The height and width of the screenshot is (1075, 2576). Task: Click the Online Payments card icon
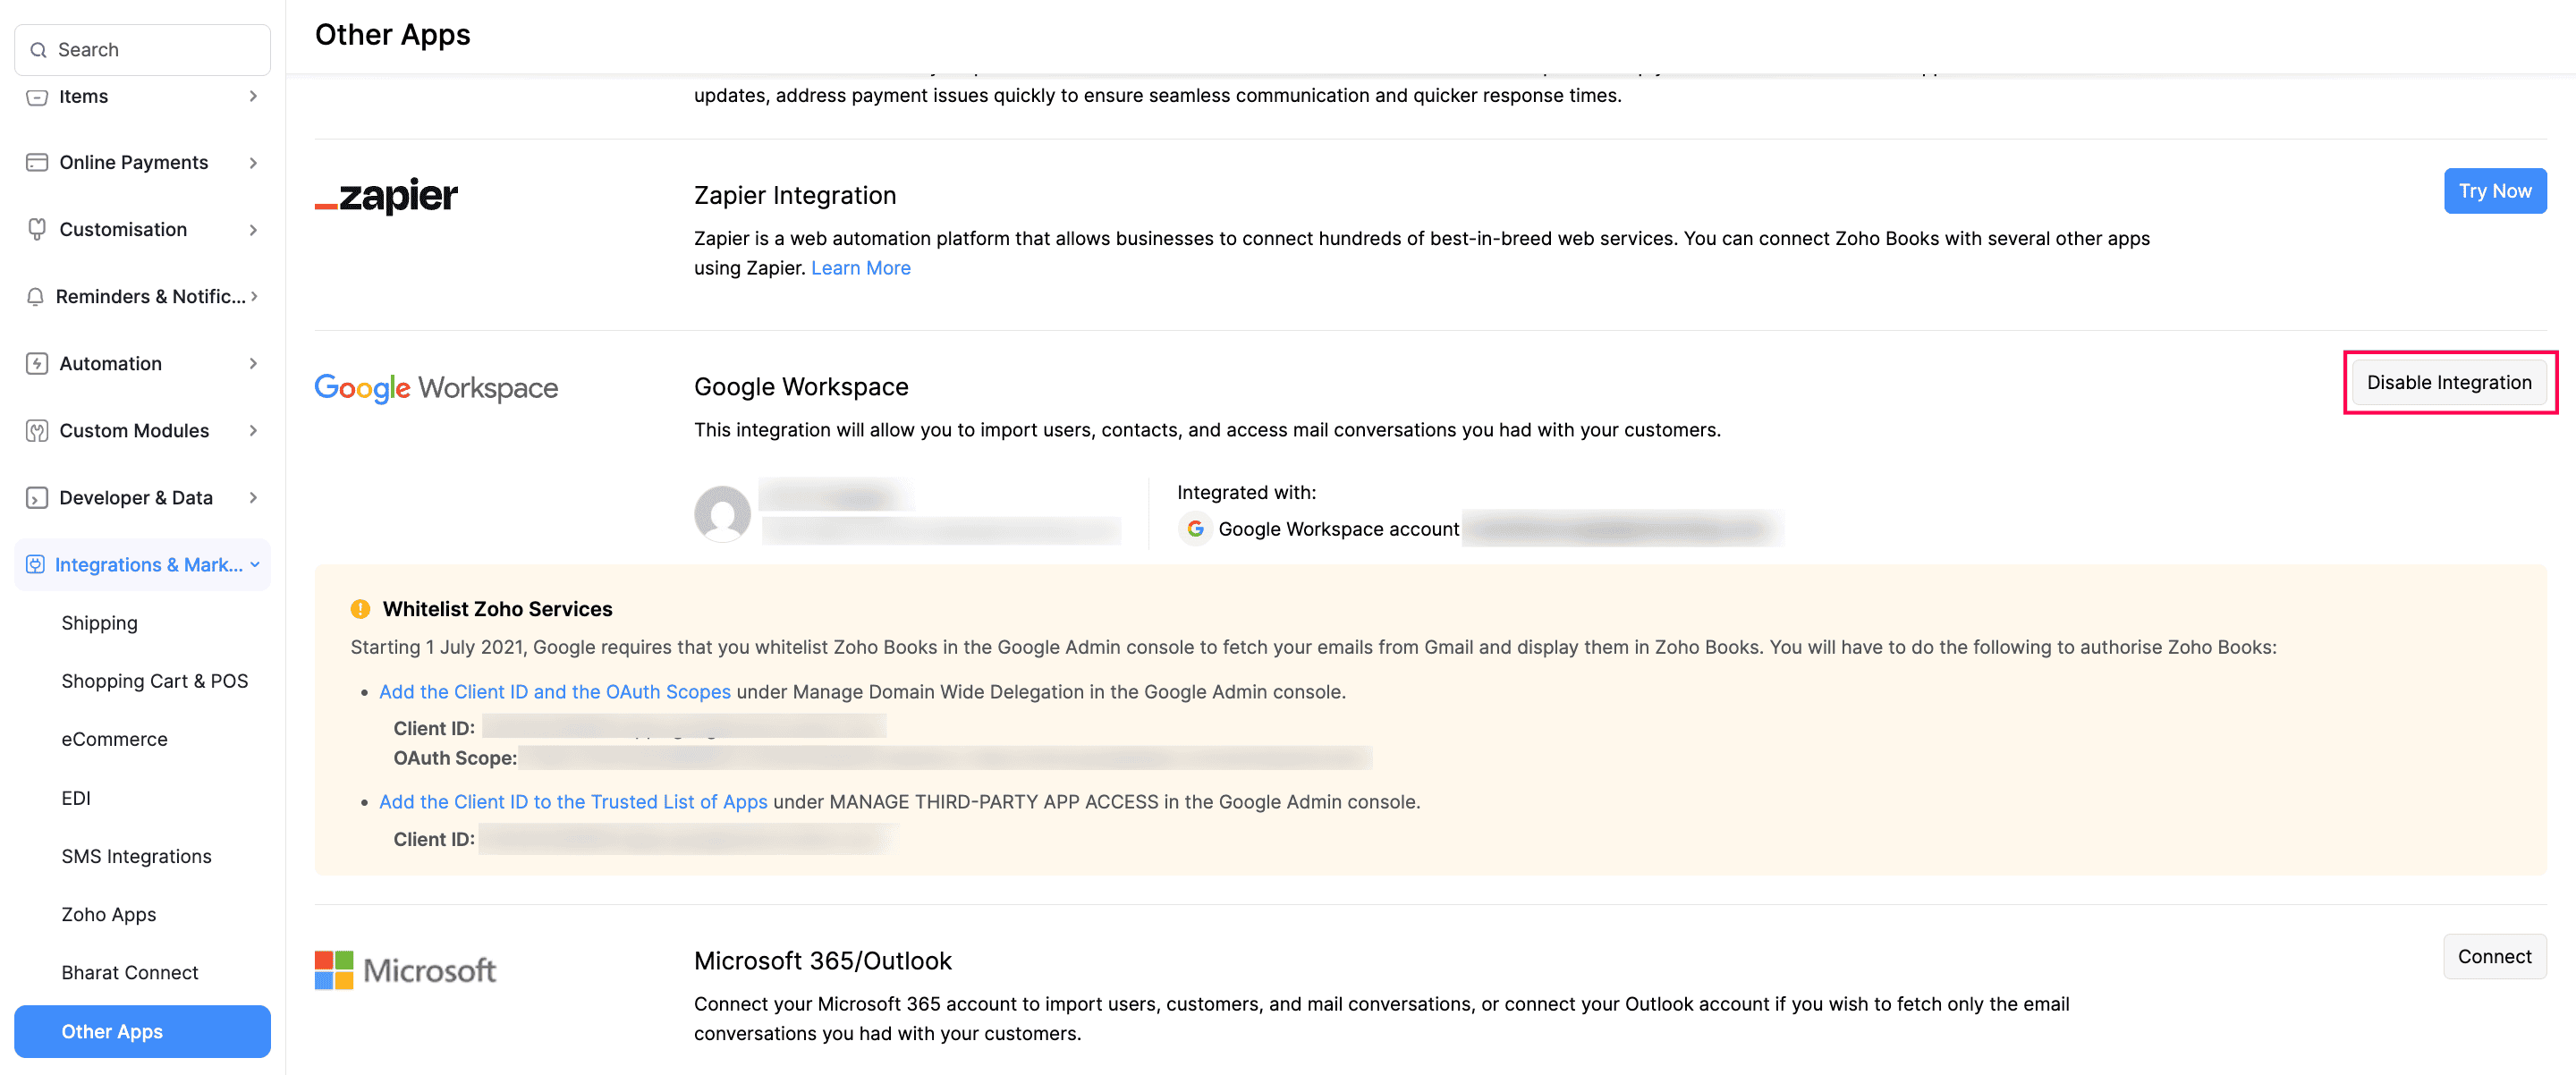pyautogui.click(x=37, y=162)
